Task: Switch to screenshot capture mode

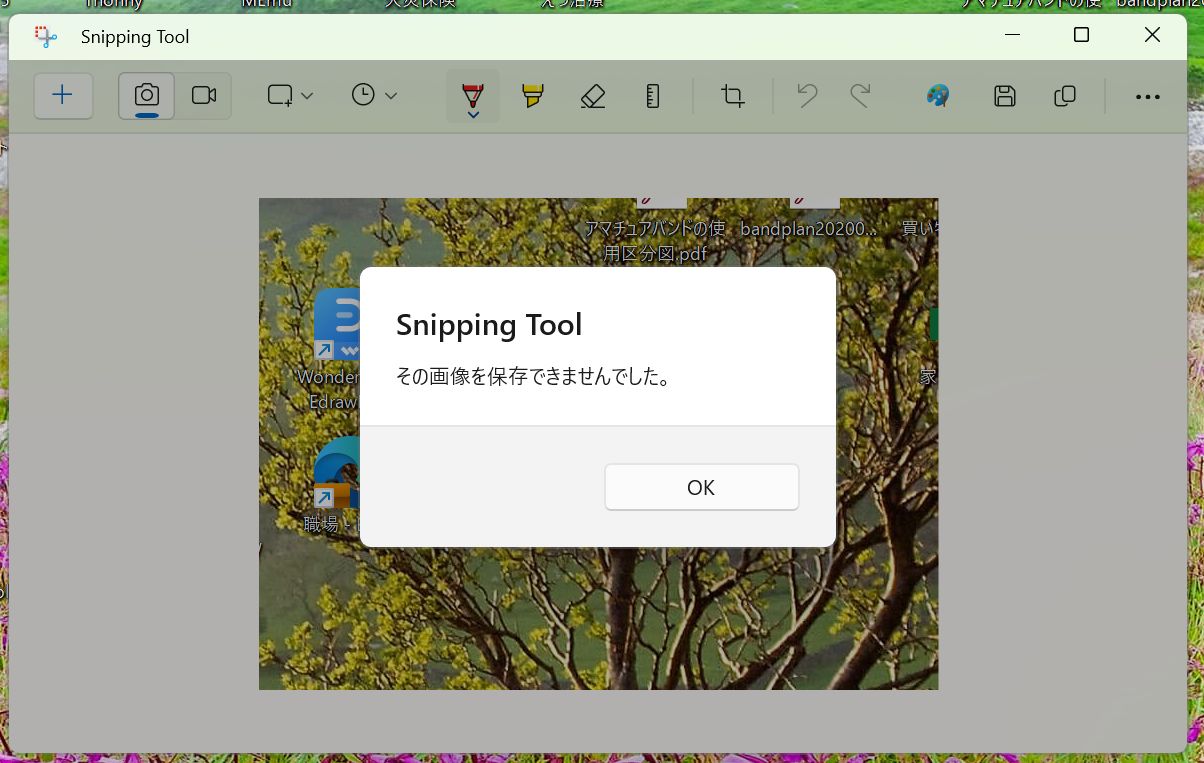Action: [147, 96]
